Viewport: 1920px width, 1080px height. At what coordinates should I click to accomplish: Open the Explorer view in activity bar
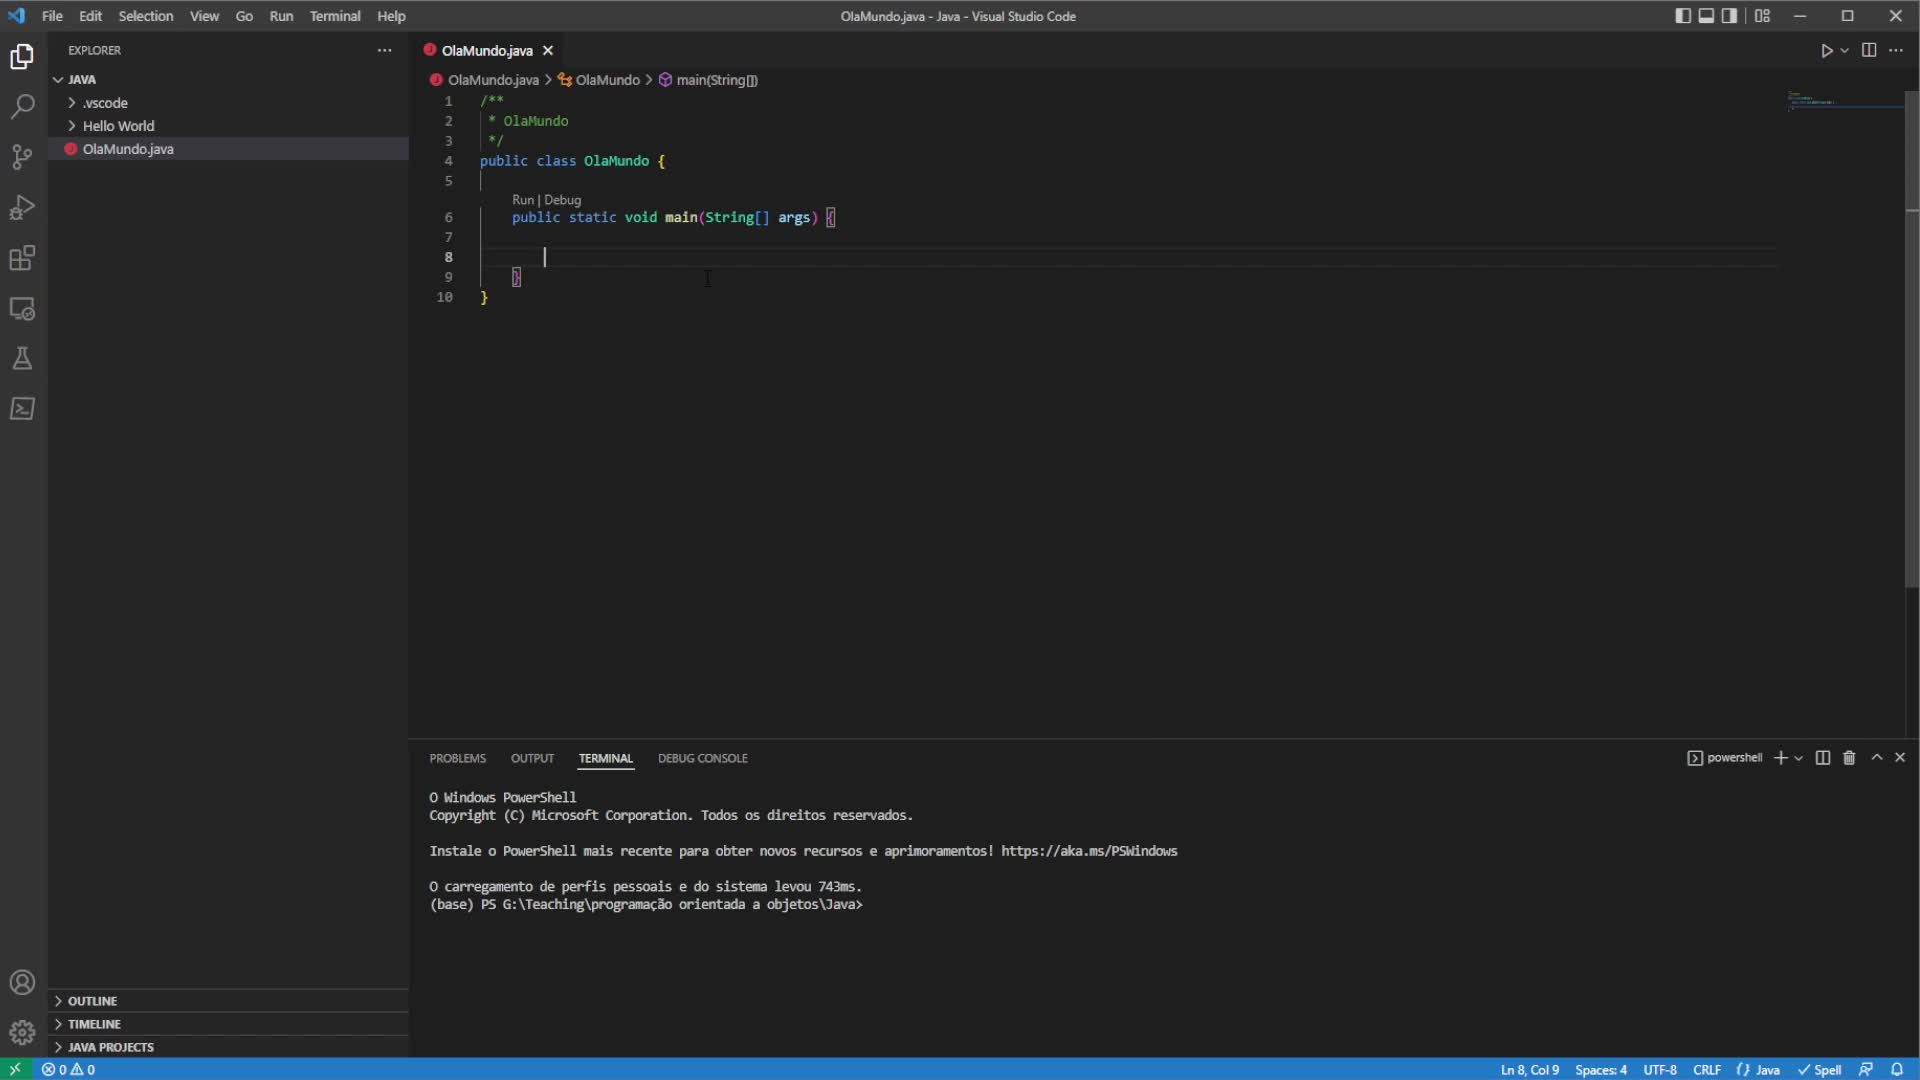click(x=22, y=57)
